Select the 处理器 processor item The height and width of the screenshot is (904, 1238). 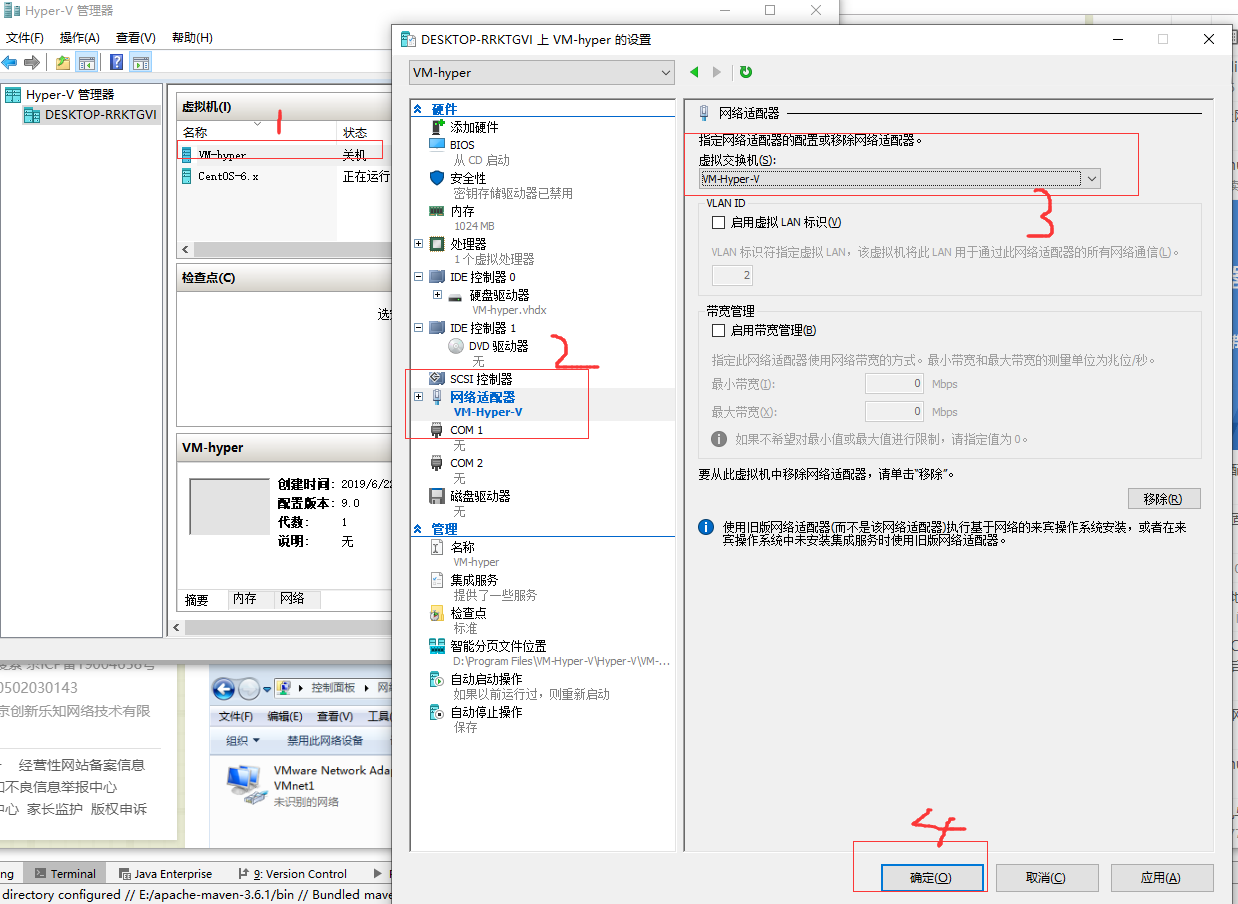pos(468,244)
